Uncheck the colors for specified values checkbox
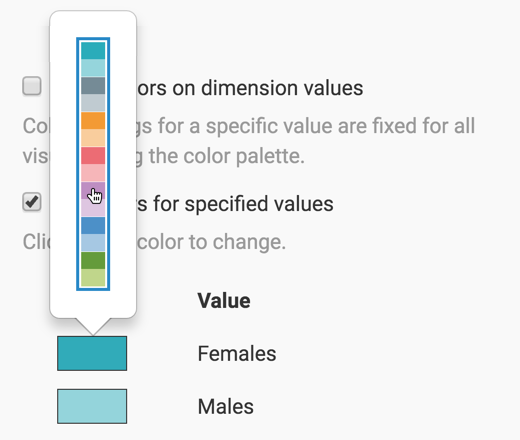This screenshot has height=440, width=520. (x=32, y=202)
